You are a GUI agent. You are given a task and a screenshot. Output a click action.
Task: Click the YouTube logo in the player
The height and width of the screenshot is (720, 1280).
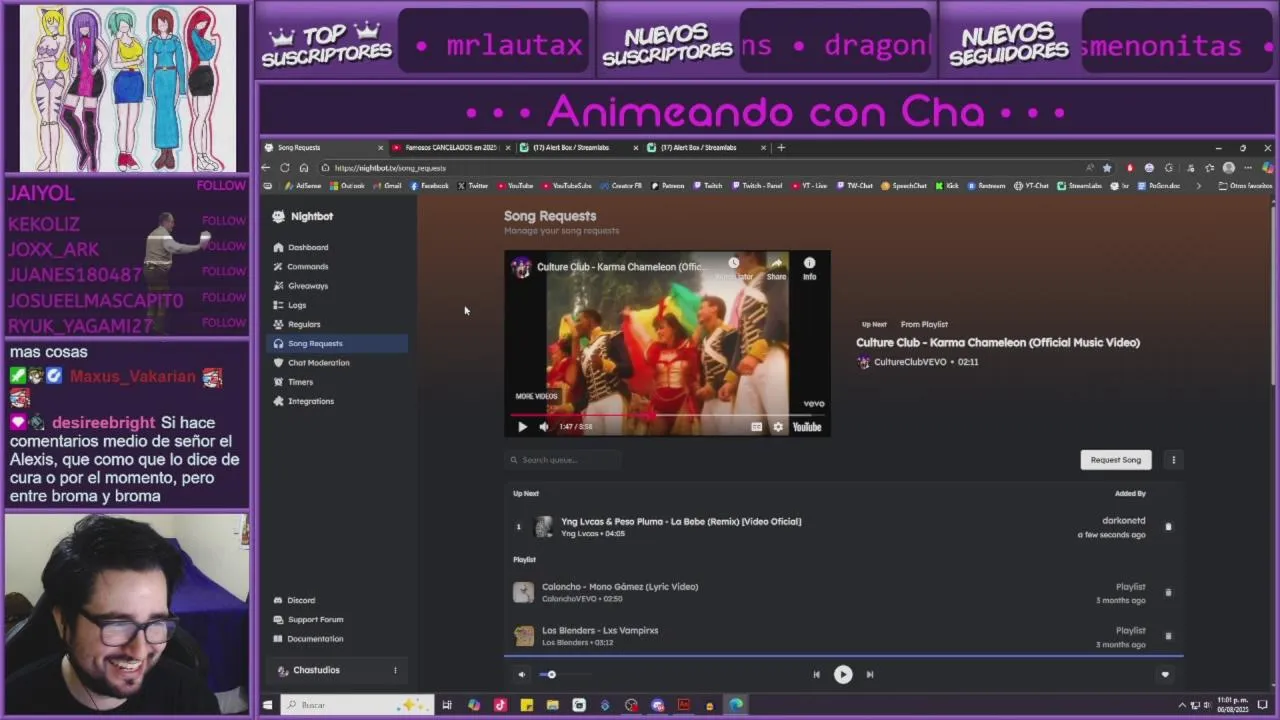click(x=807, y=427)
